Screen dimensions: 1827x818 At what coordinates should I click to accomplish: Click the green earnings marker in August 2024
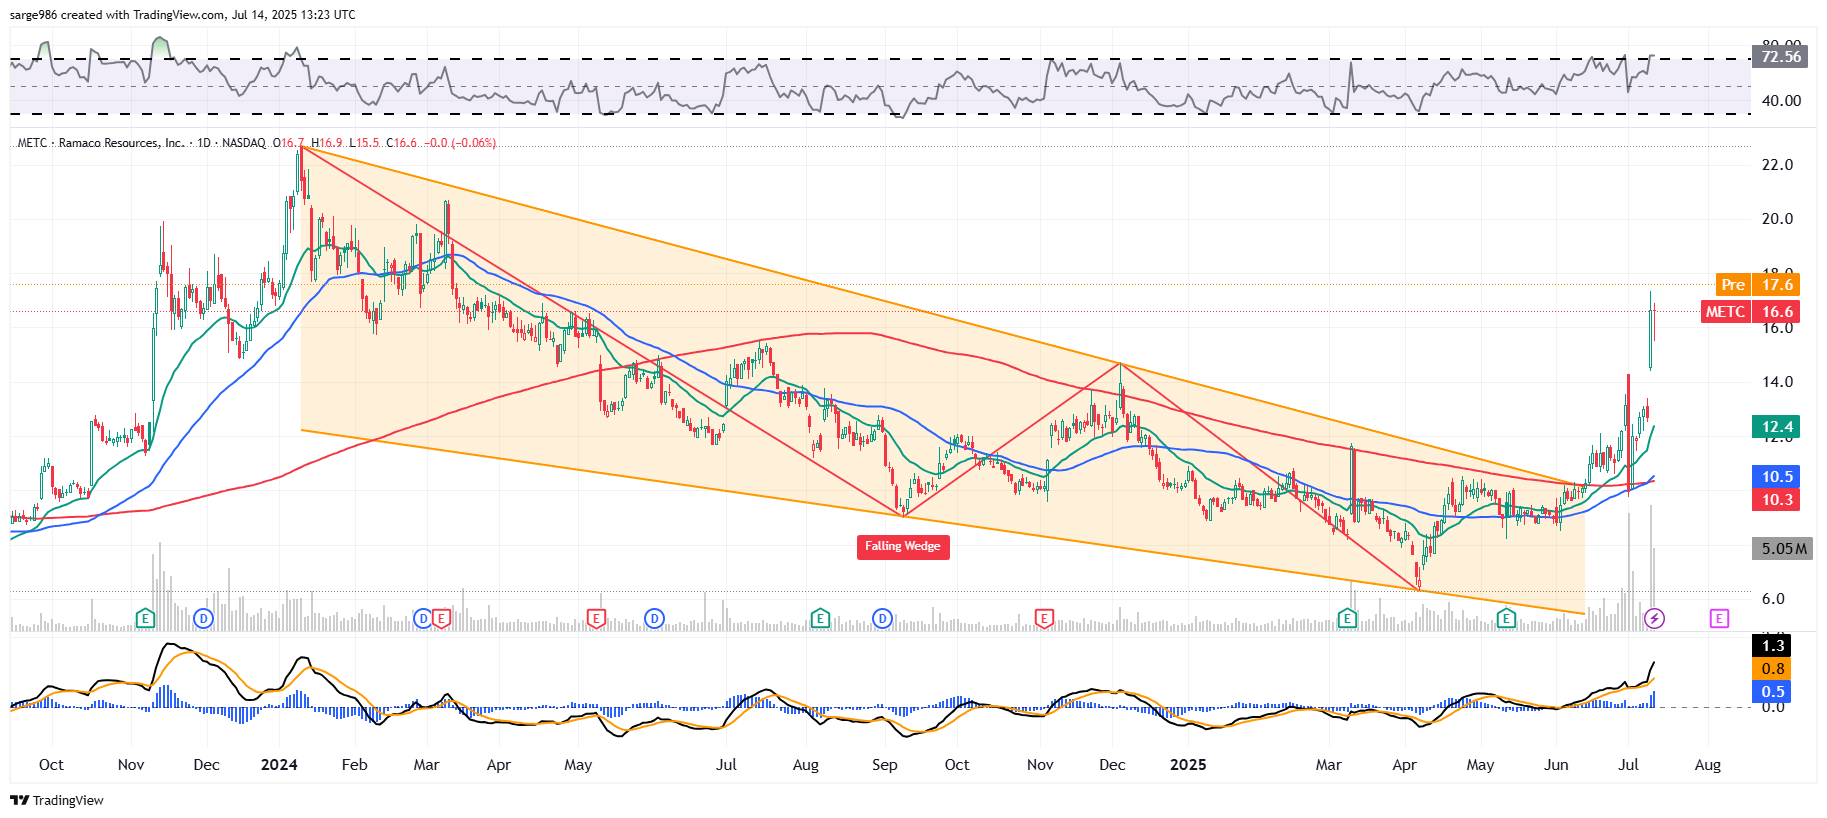coord(820,618)
